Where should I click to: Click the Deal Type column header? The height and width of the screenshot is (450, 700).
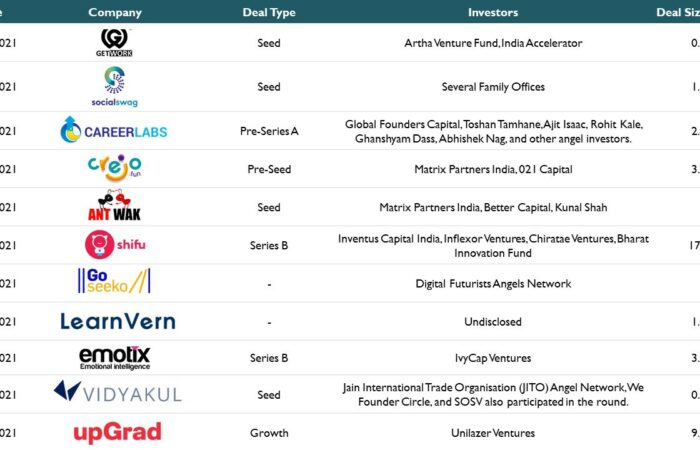pyautogui.click(x=269, y=12)
